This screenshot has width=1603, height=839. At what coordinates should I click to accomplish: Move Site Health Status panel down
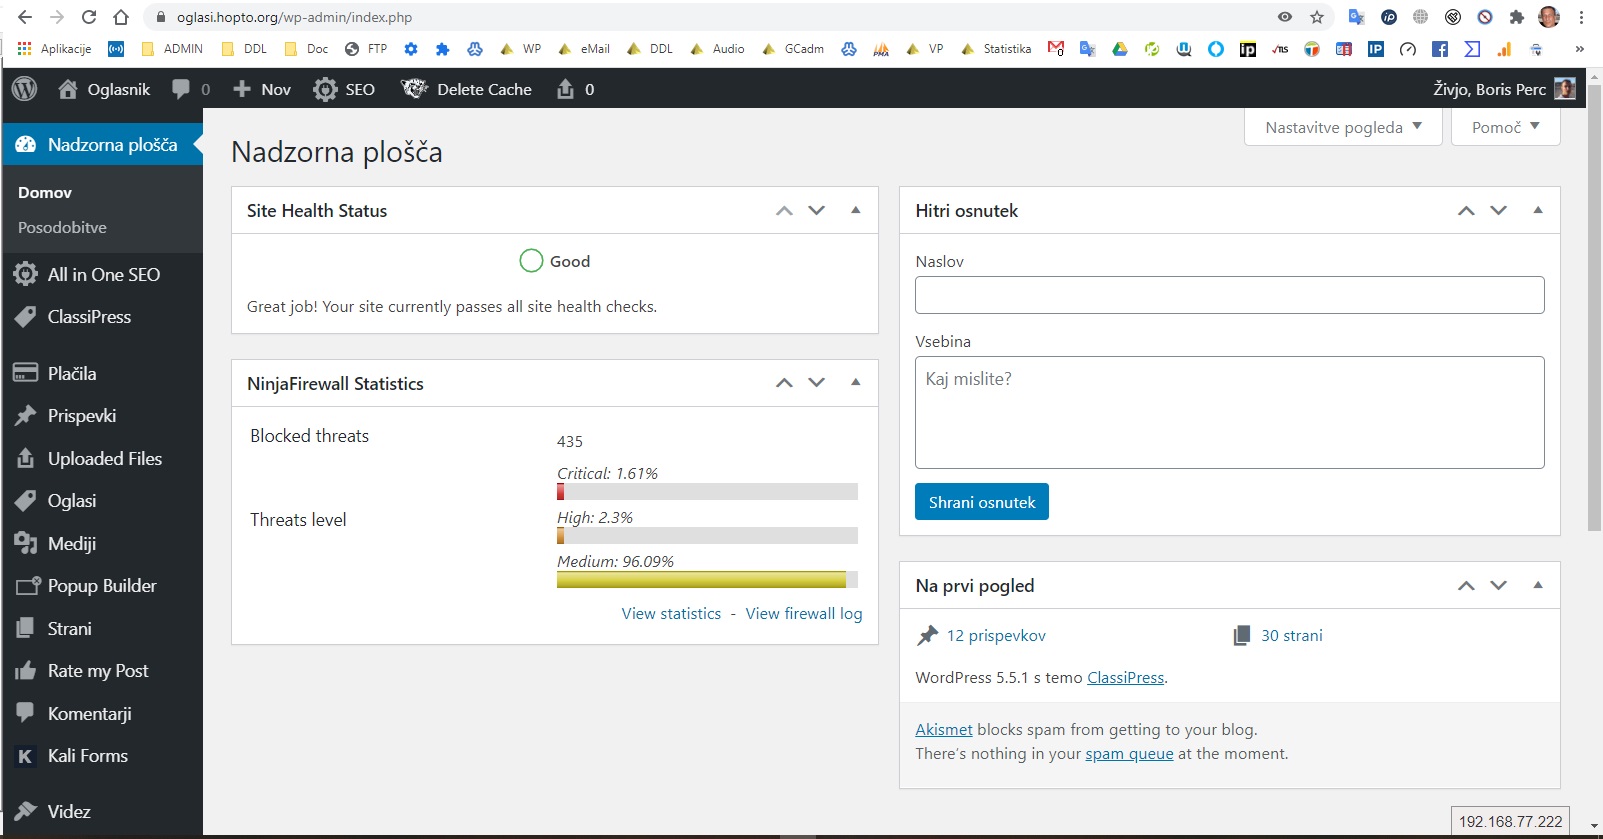pos(817,211)
